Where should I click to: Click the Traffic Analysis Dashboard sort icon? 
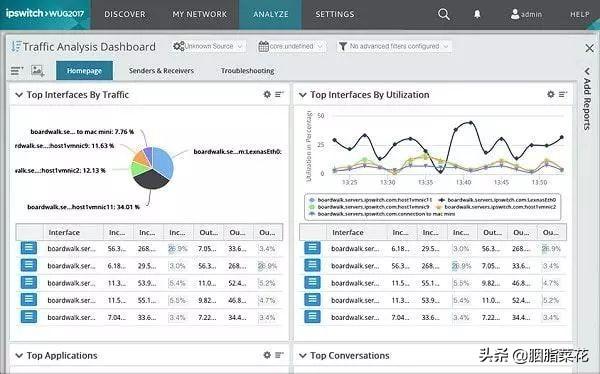pyautogui.click(x=16, y=47)
